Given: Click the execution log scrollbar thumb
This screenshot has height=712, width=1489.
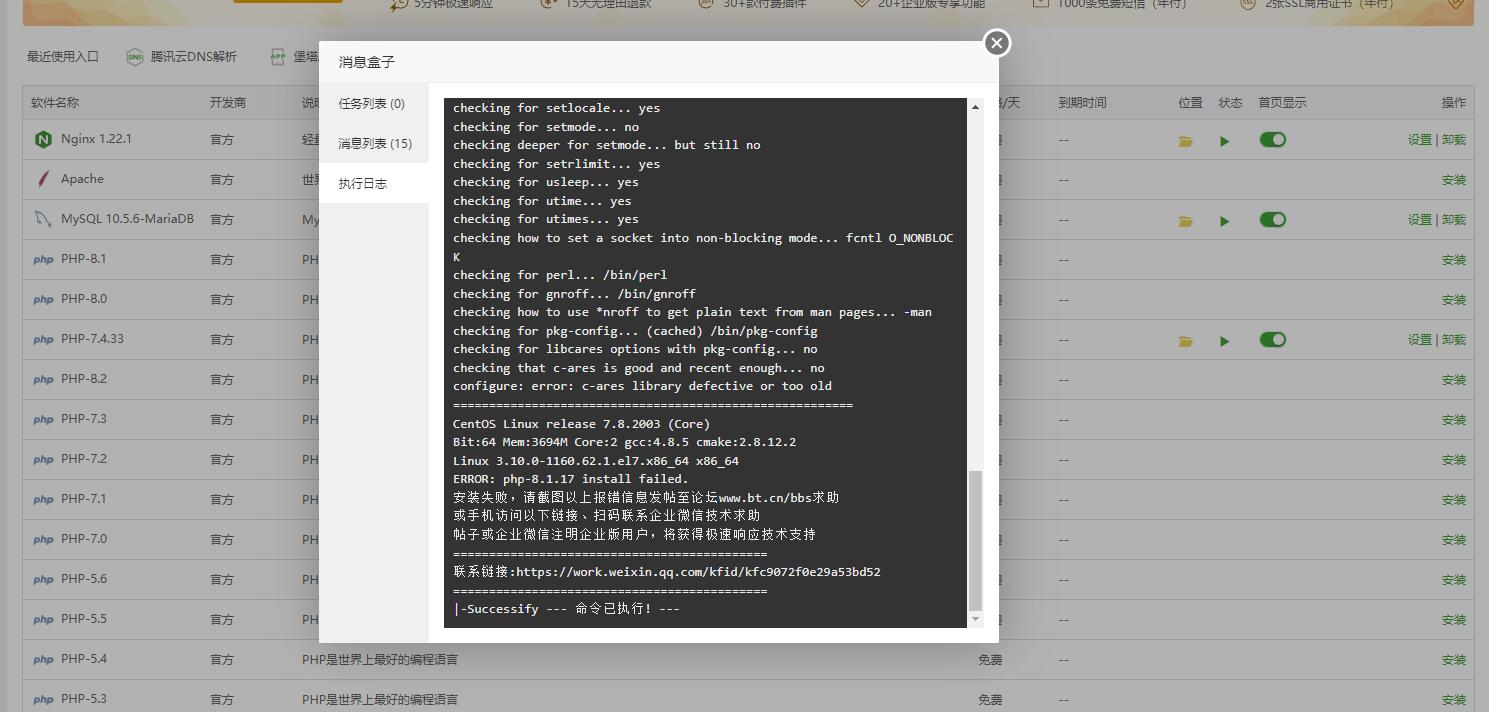Looking at the screenshot, I should [x=976, y=541].
